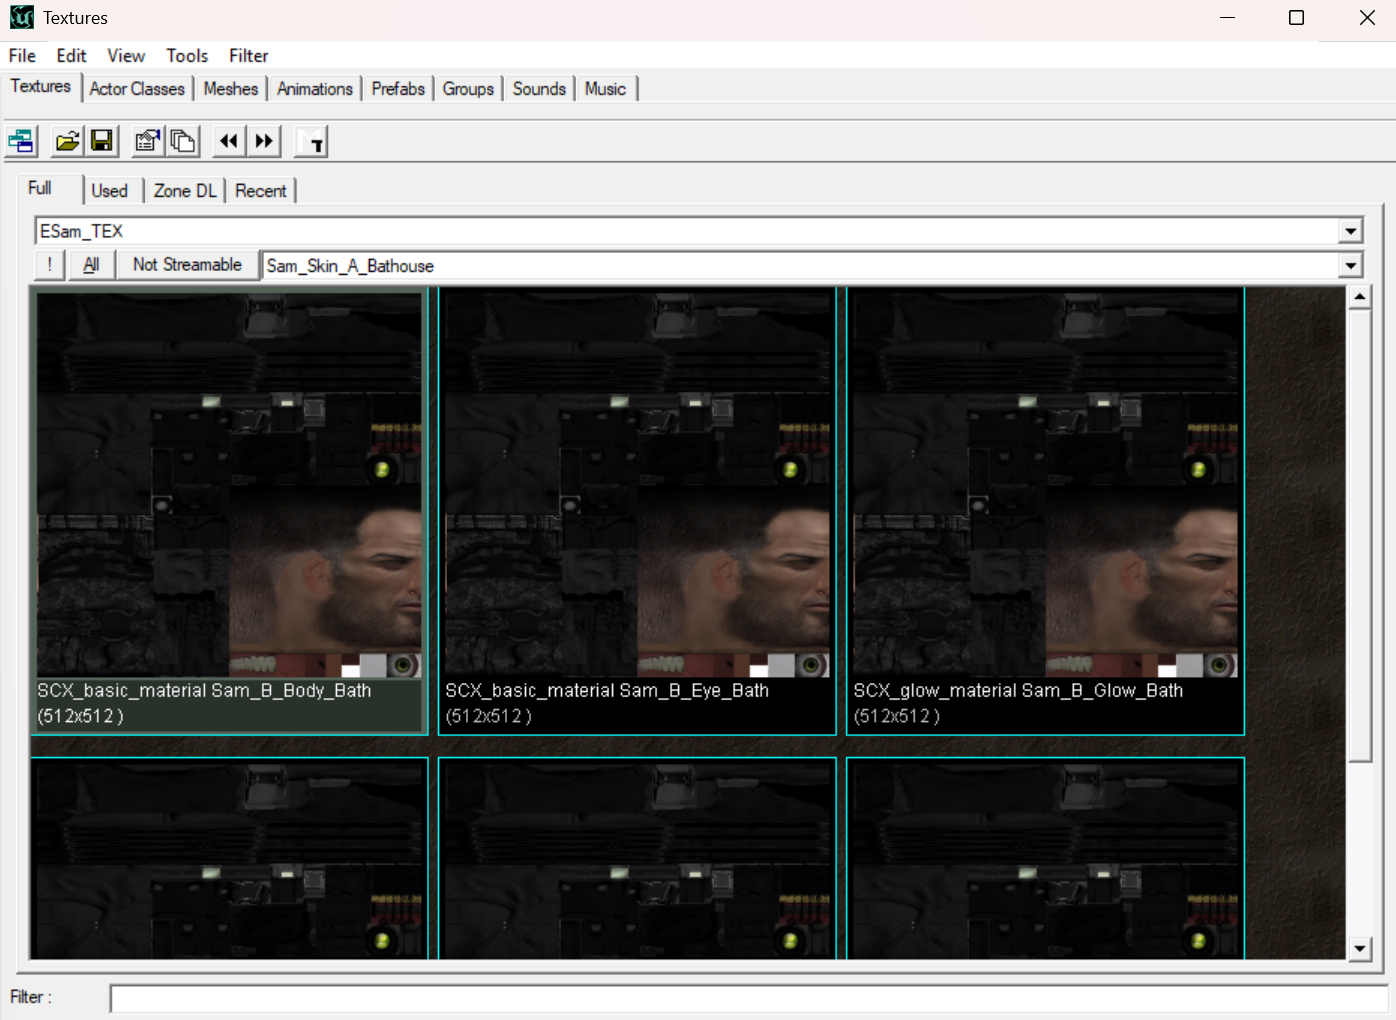Switch to the Prefabs tab

pyautogui.click(x=398, y=89)
